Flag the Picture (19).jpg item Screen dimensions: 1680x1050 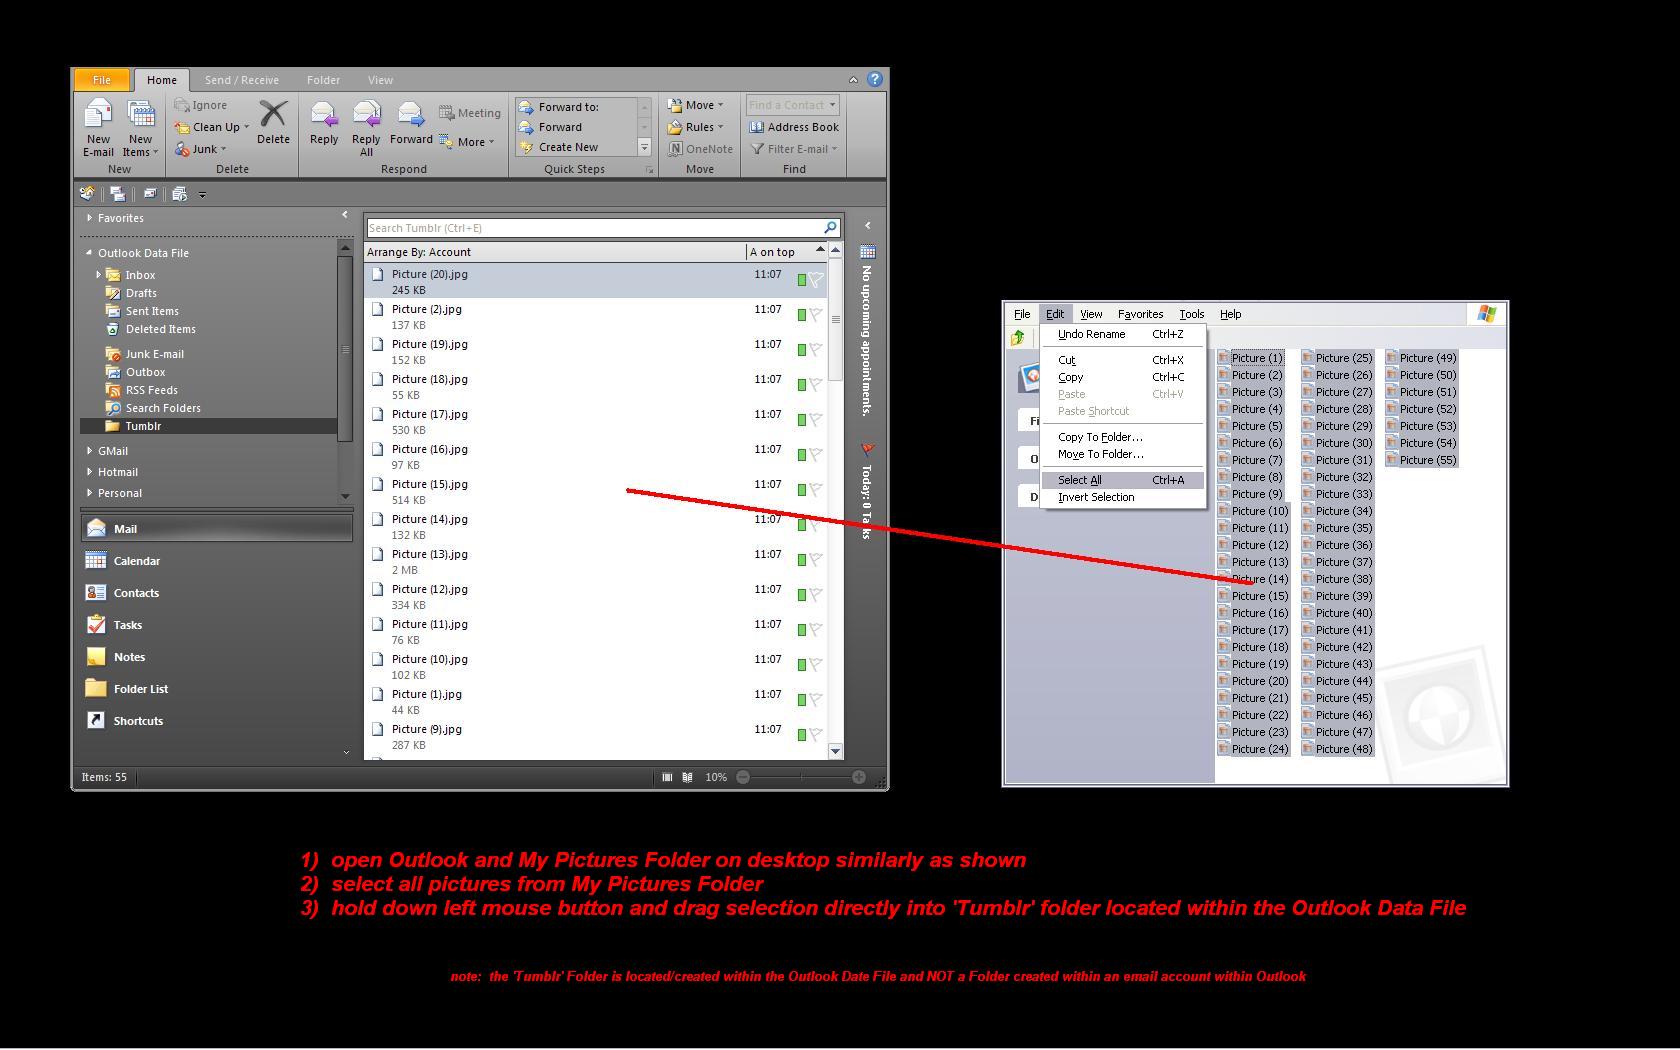tap(816, 350)
